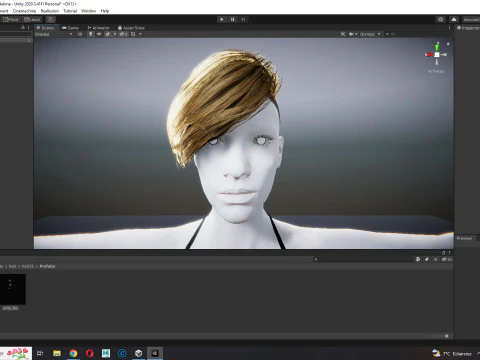
Task: Open the Help menu
Action: [105, 11]
